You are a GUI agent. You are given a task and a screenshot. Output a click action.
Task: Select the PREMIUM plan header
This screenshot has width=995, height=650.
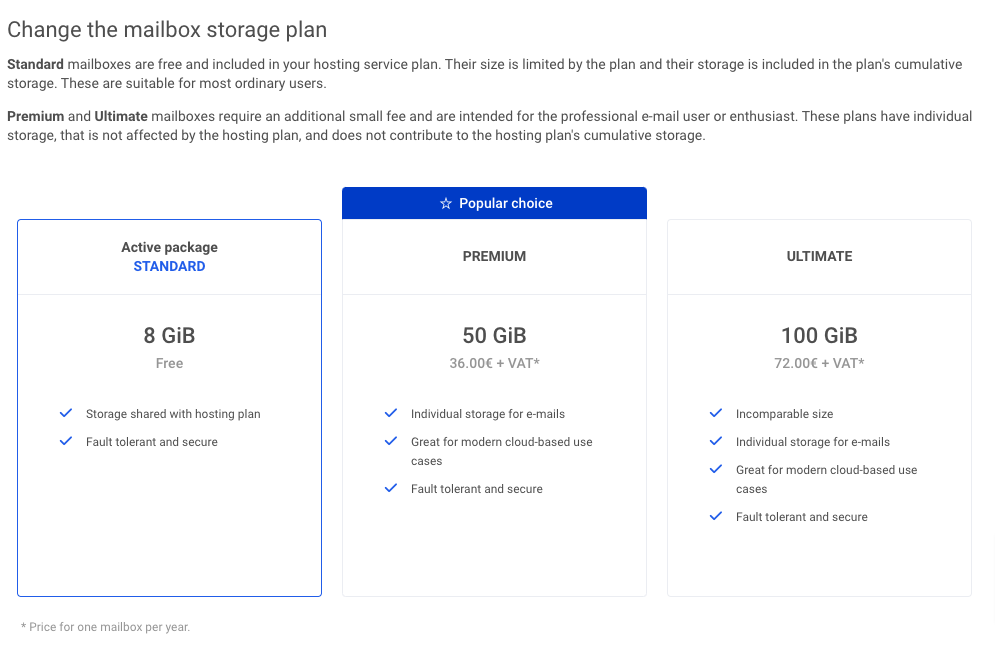tap(494, 256)
